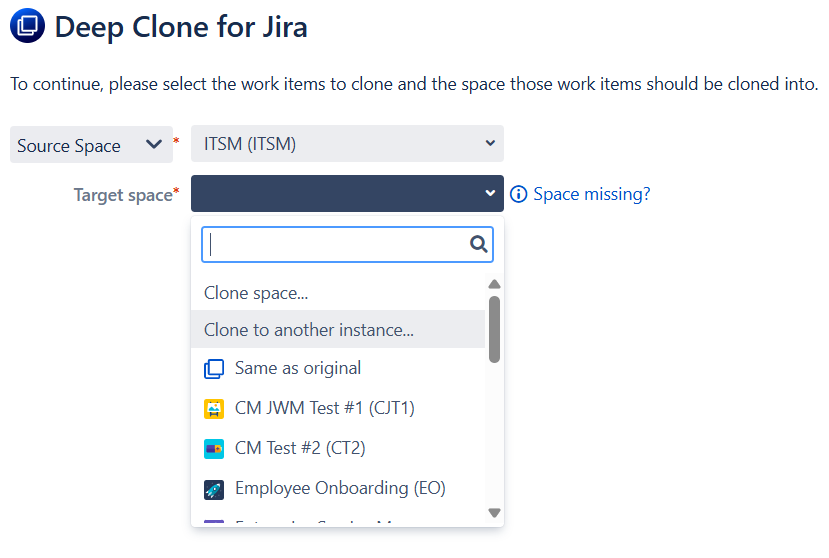Click the scrollbar thumb in space list

tap(494, 328)
